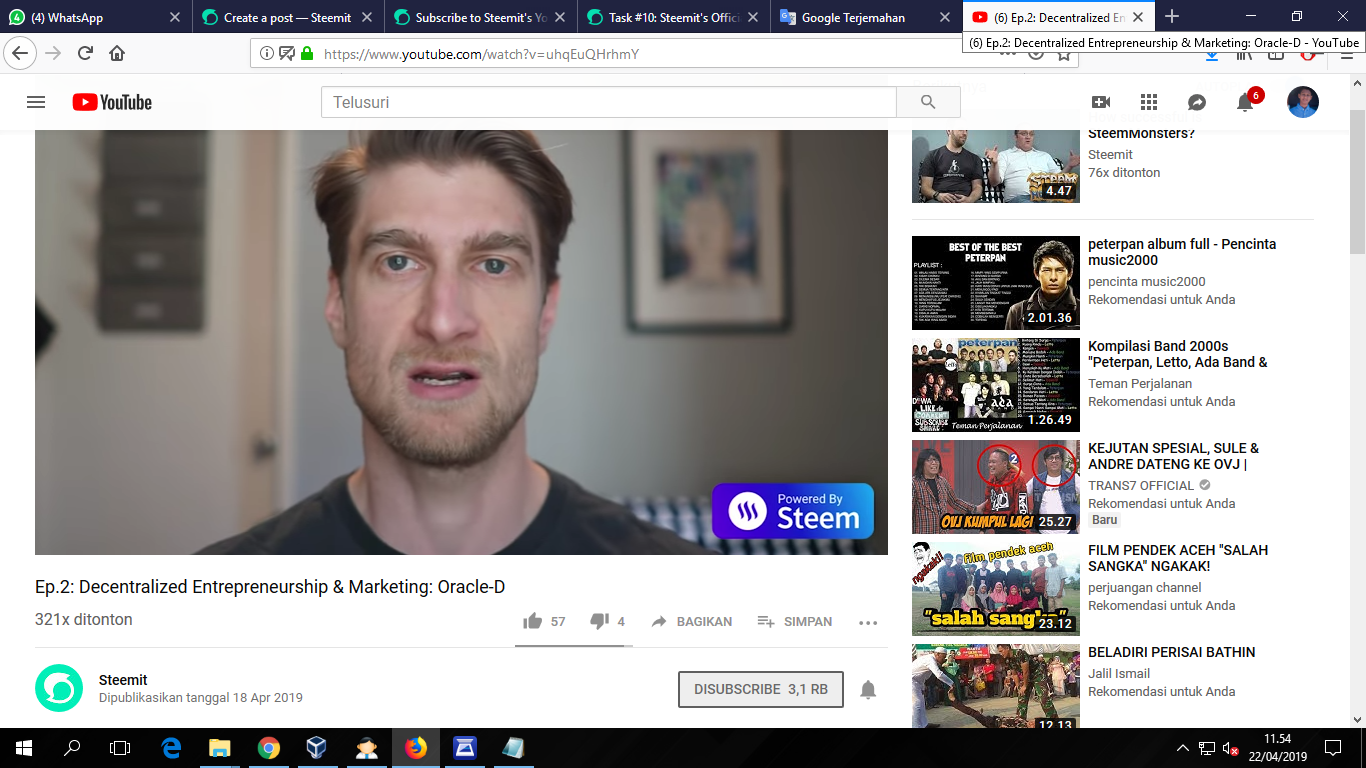The image size is (1366, 768).
Task: Open the browser home button
Action: click(117, 53)
